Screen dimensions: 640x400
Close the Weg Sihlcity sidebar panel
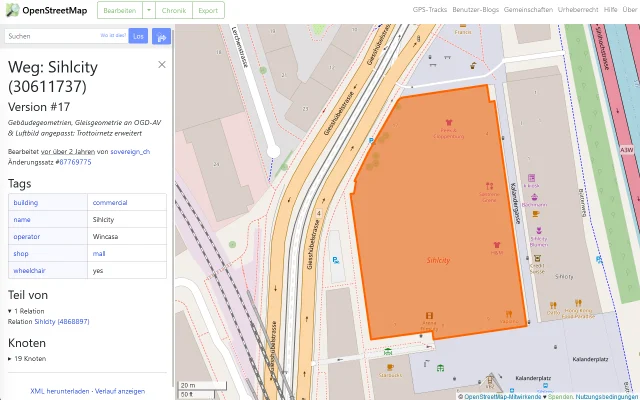(162, 64)
